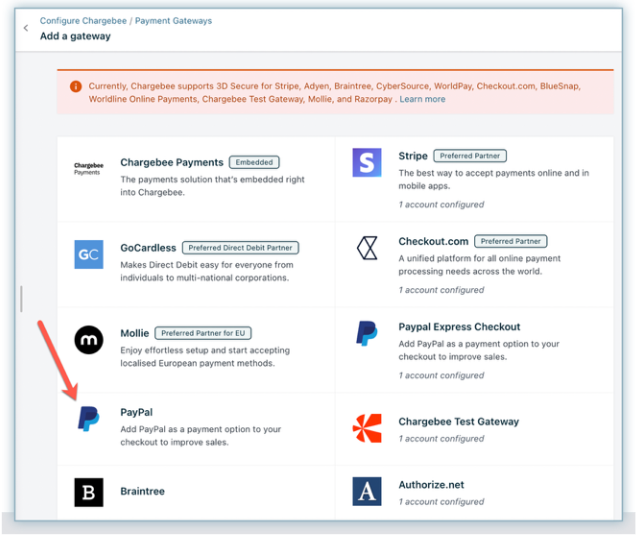
Task: Click the Mollie logo icon
Action: tap(88, 340)
